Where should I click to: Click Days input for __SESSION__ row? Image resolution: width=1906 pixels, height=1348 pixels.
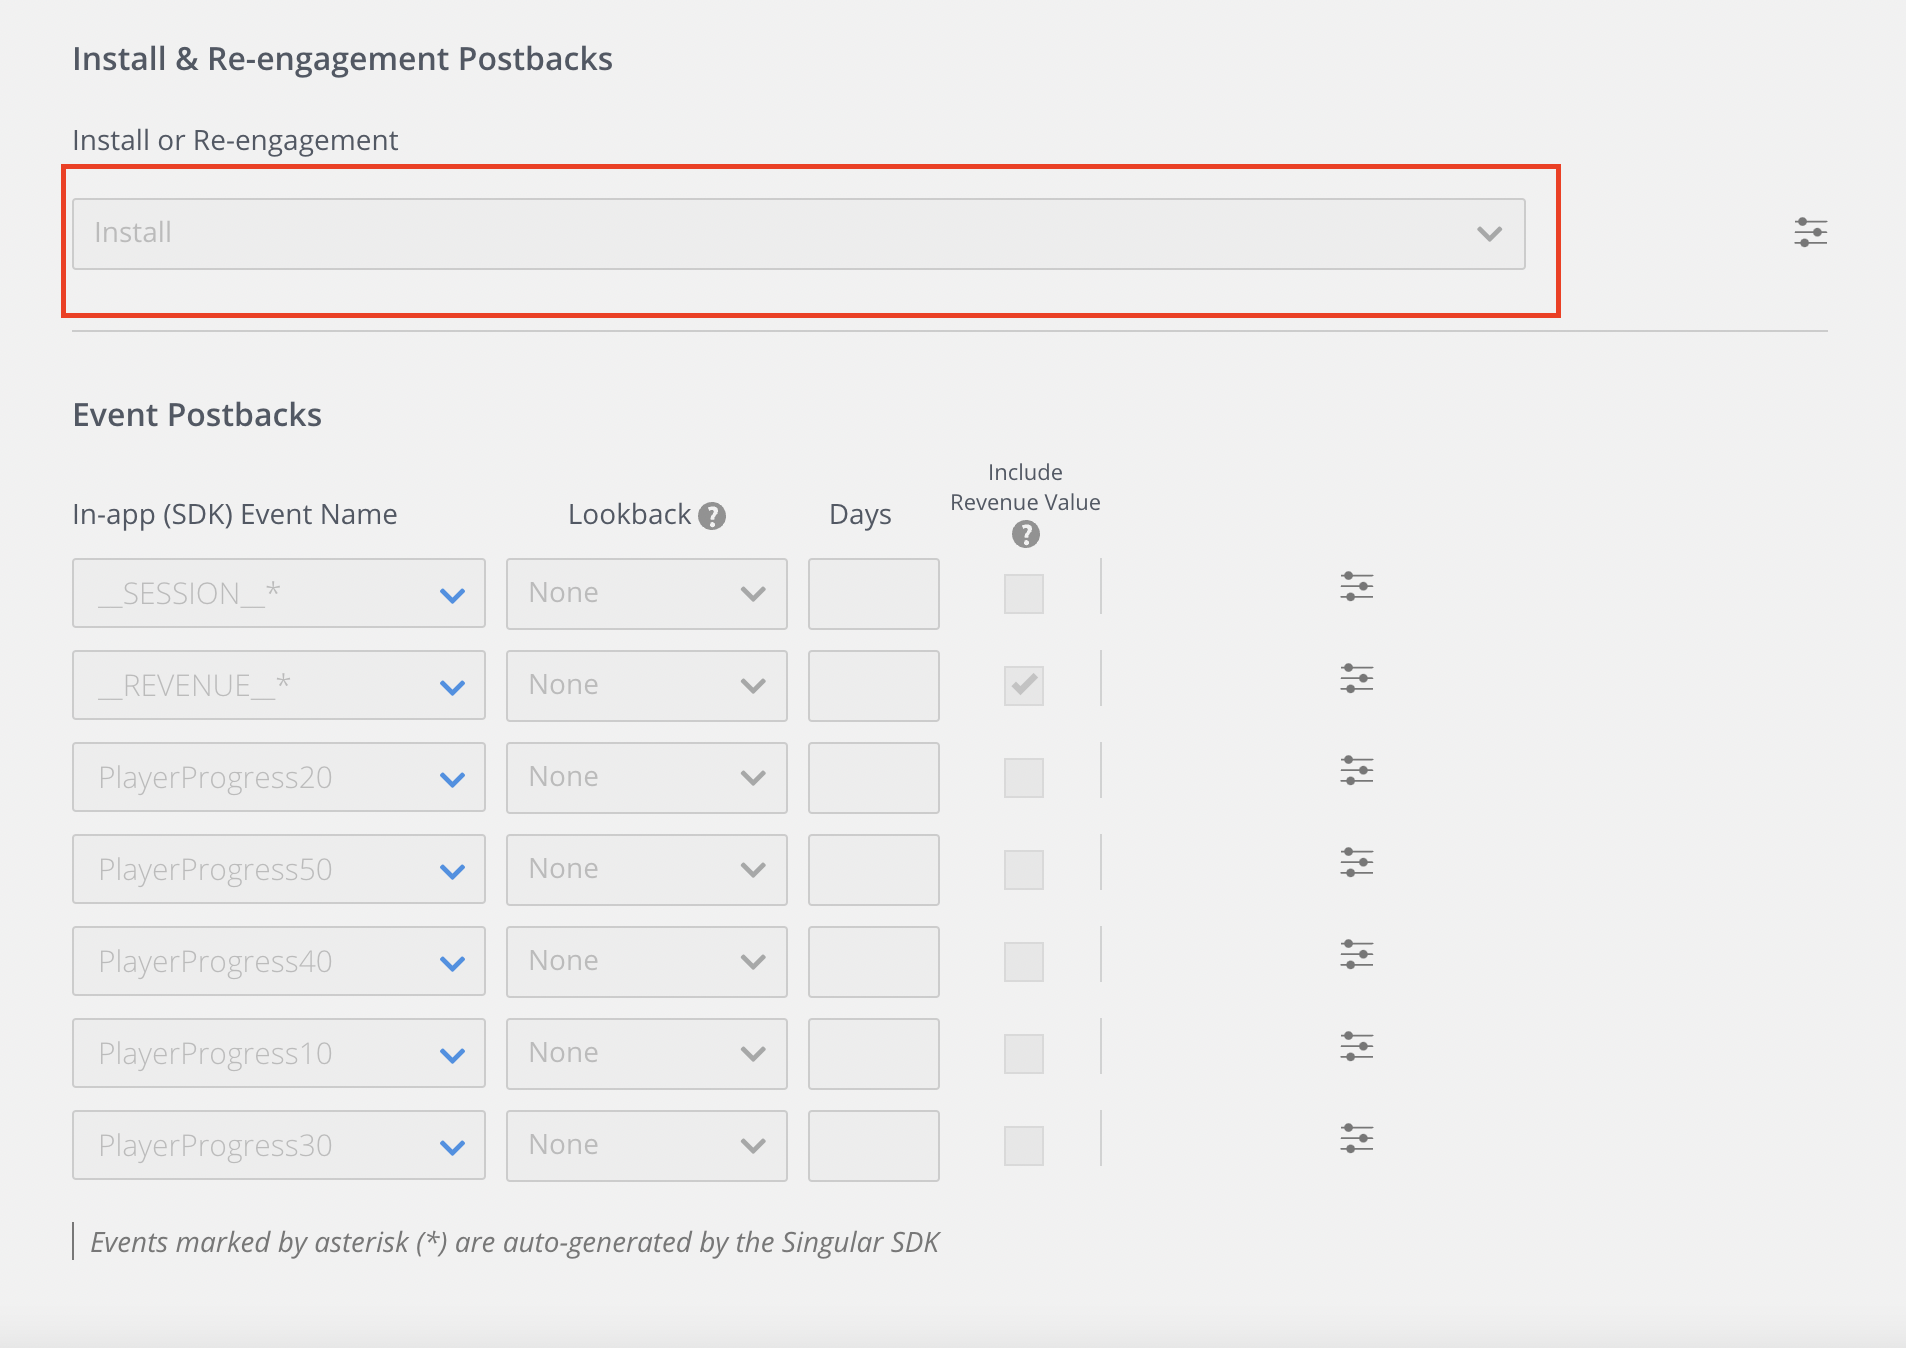click(x=873, y=594)
